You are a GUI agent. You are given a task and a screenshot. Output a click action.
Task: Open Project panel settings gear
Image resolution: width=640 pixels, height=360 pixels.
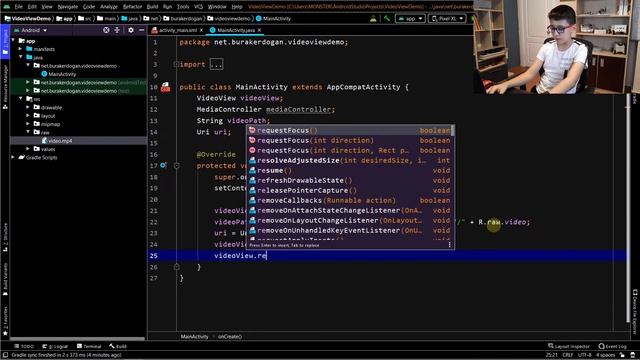point(131,30)
